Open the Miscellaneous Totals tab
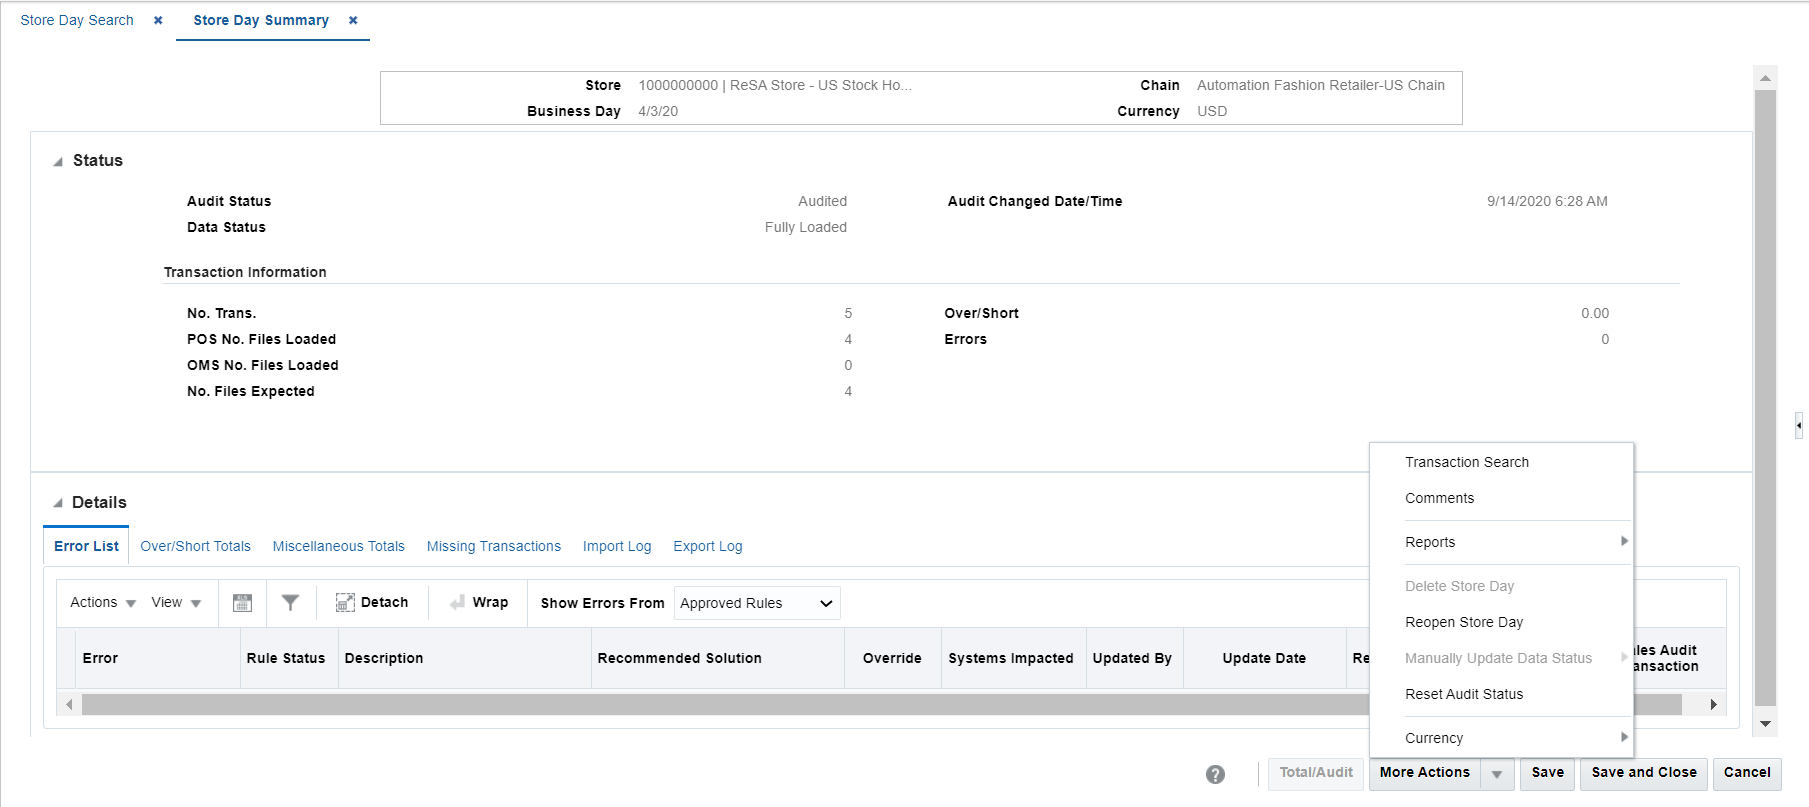The height and width of the screenshot is (807, 1809). tap(339, 546)
